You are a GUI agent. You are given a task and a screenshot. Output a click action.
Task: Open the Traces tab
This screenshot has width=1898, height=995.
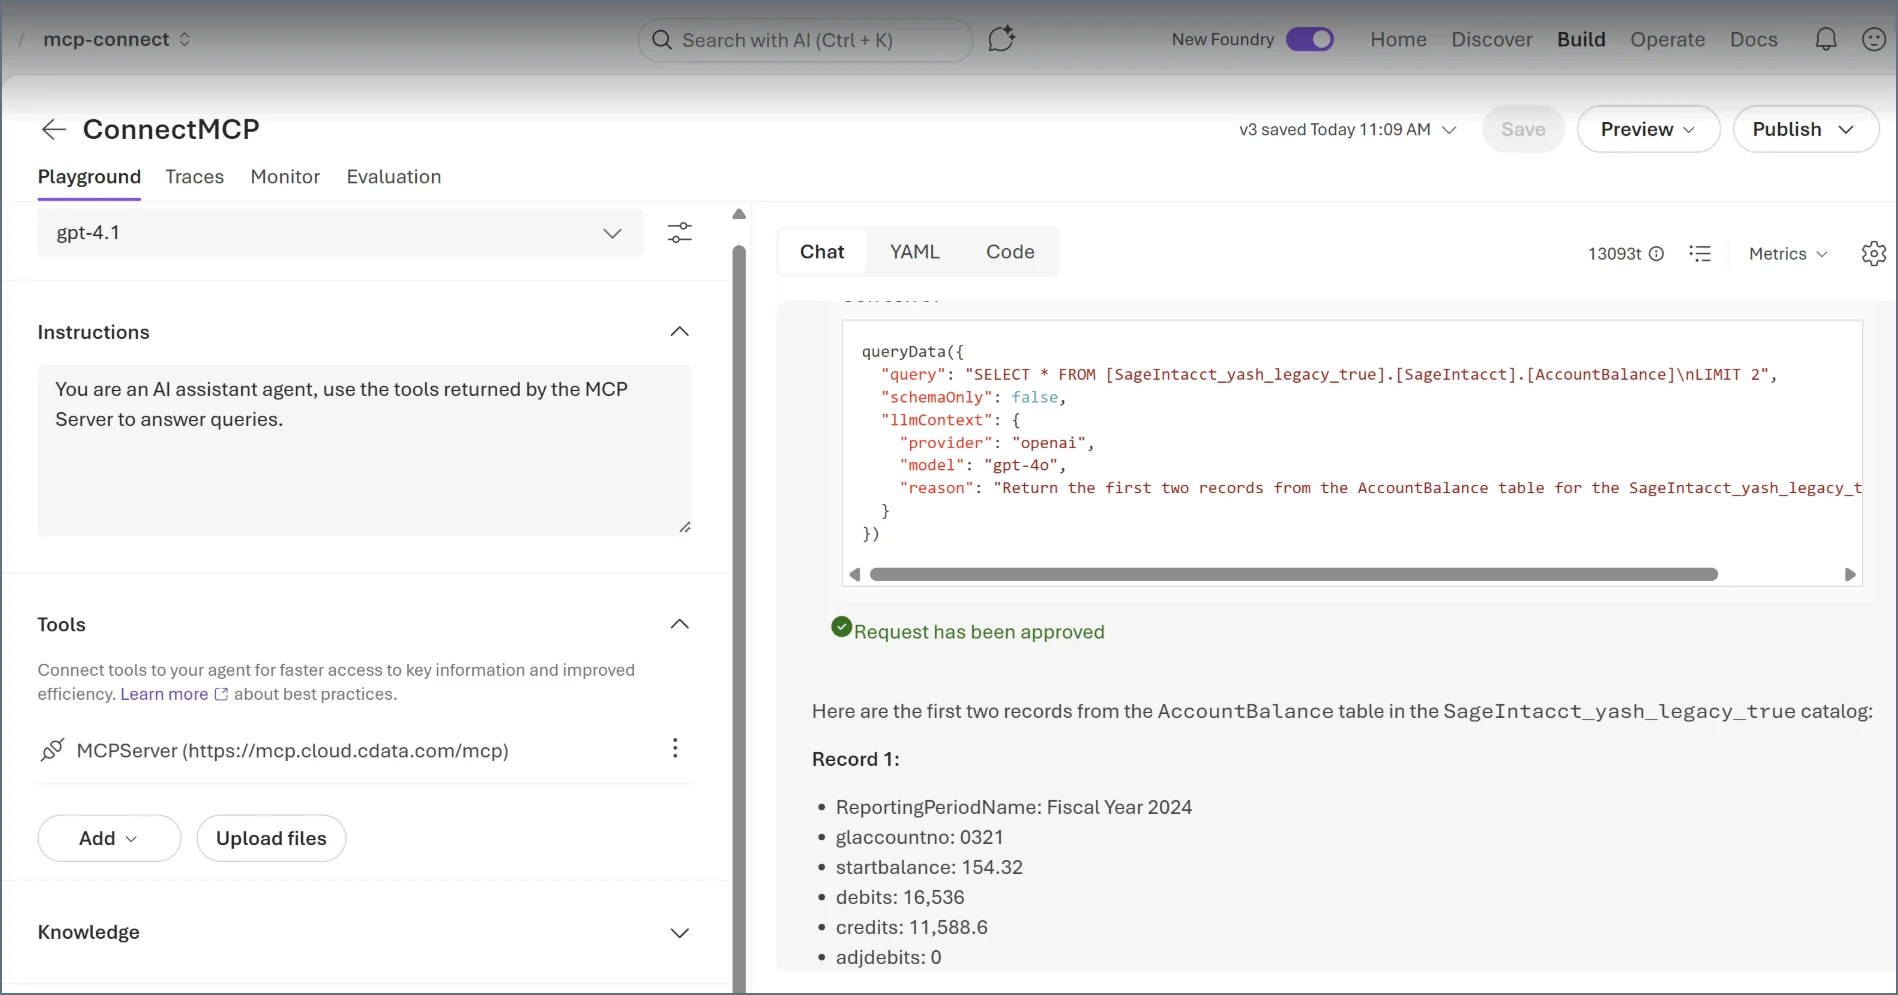[x=195, y=177]
